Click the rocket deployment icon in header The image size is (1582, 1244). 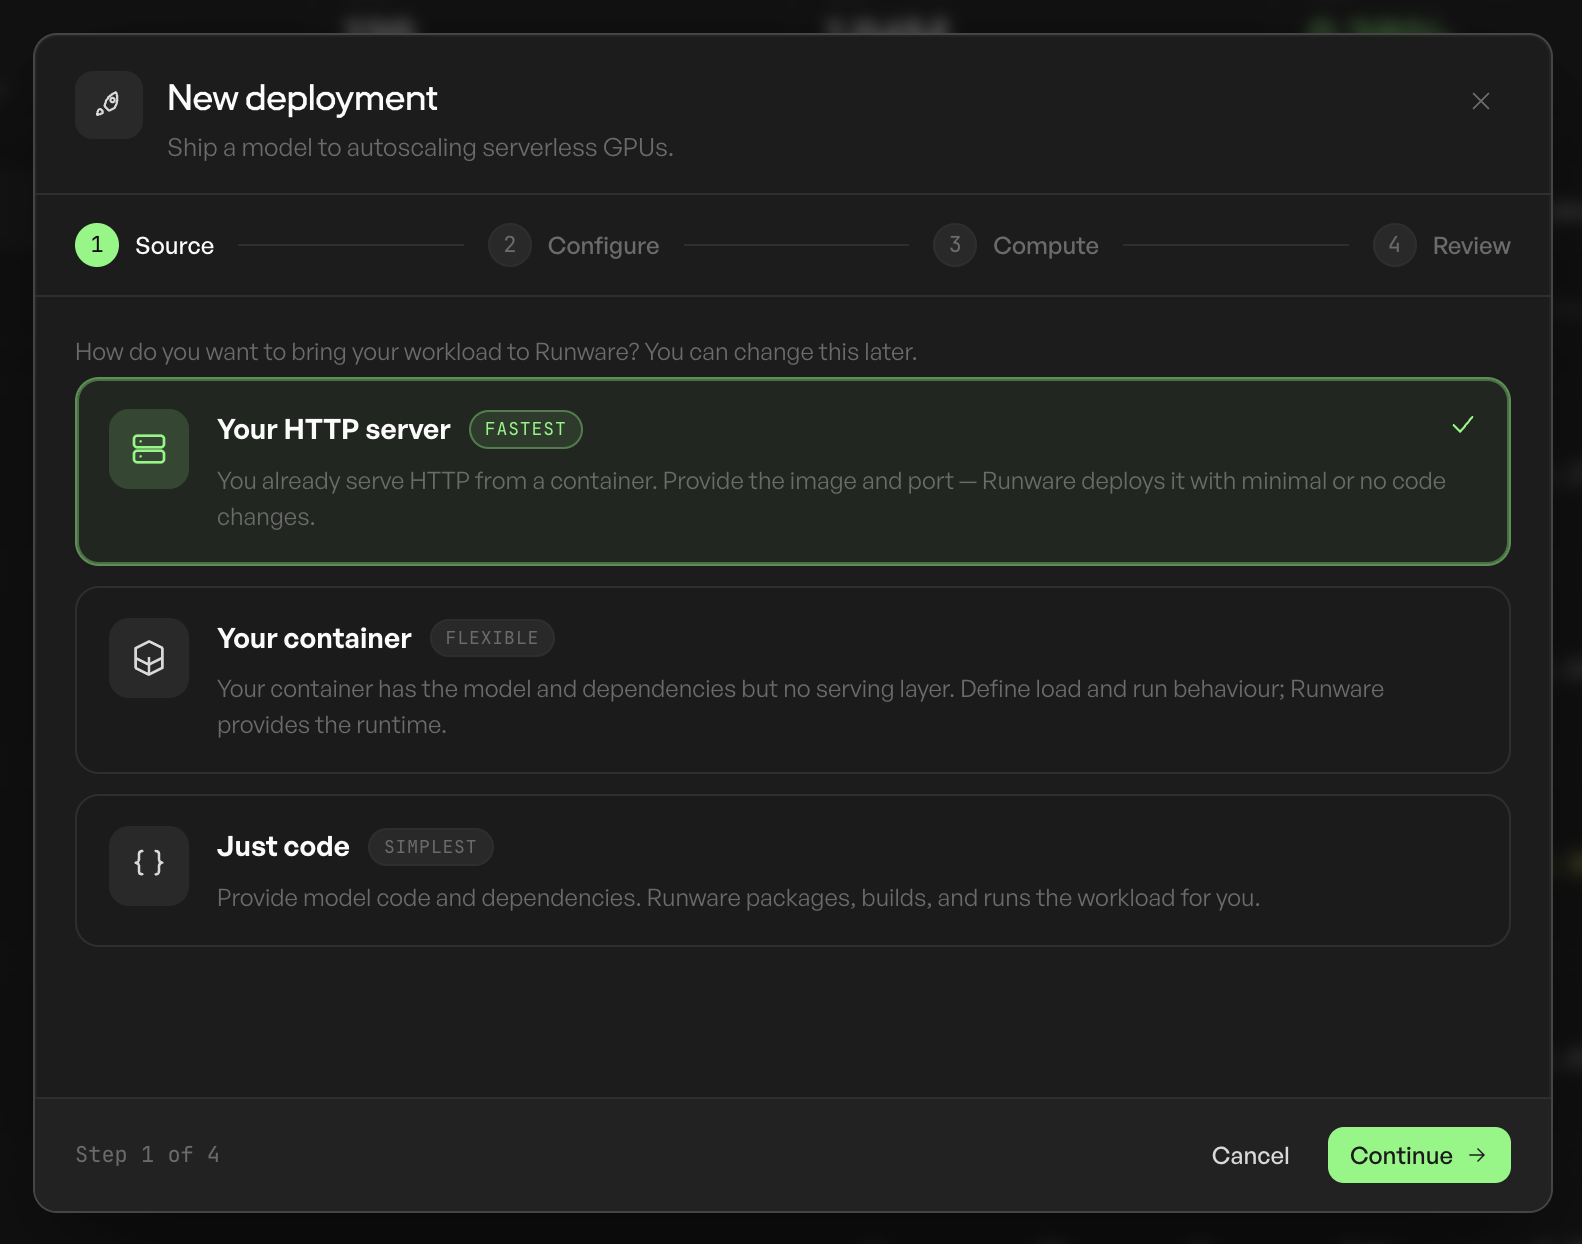point(109,104)
